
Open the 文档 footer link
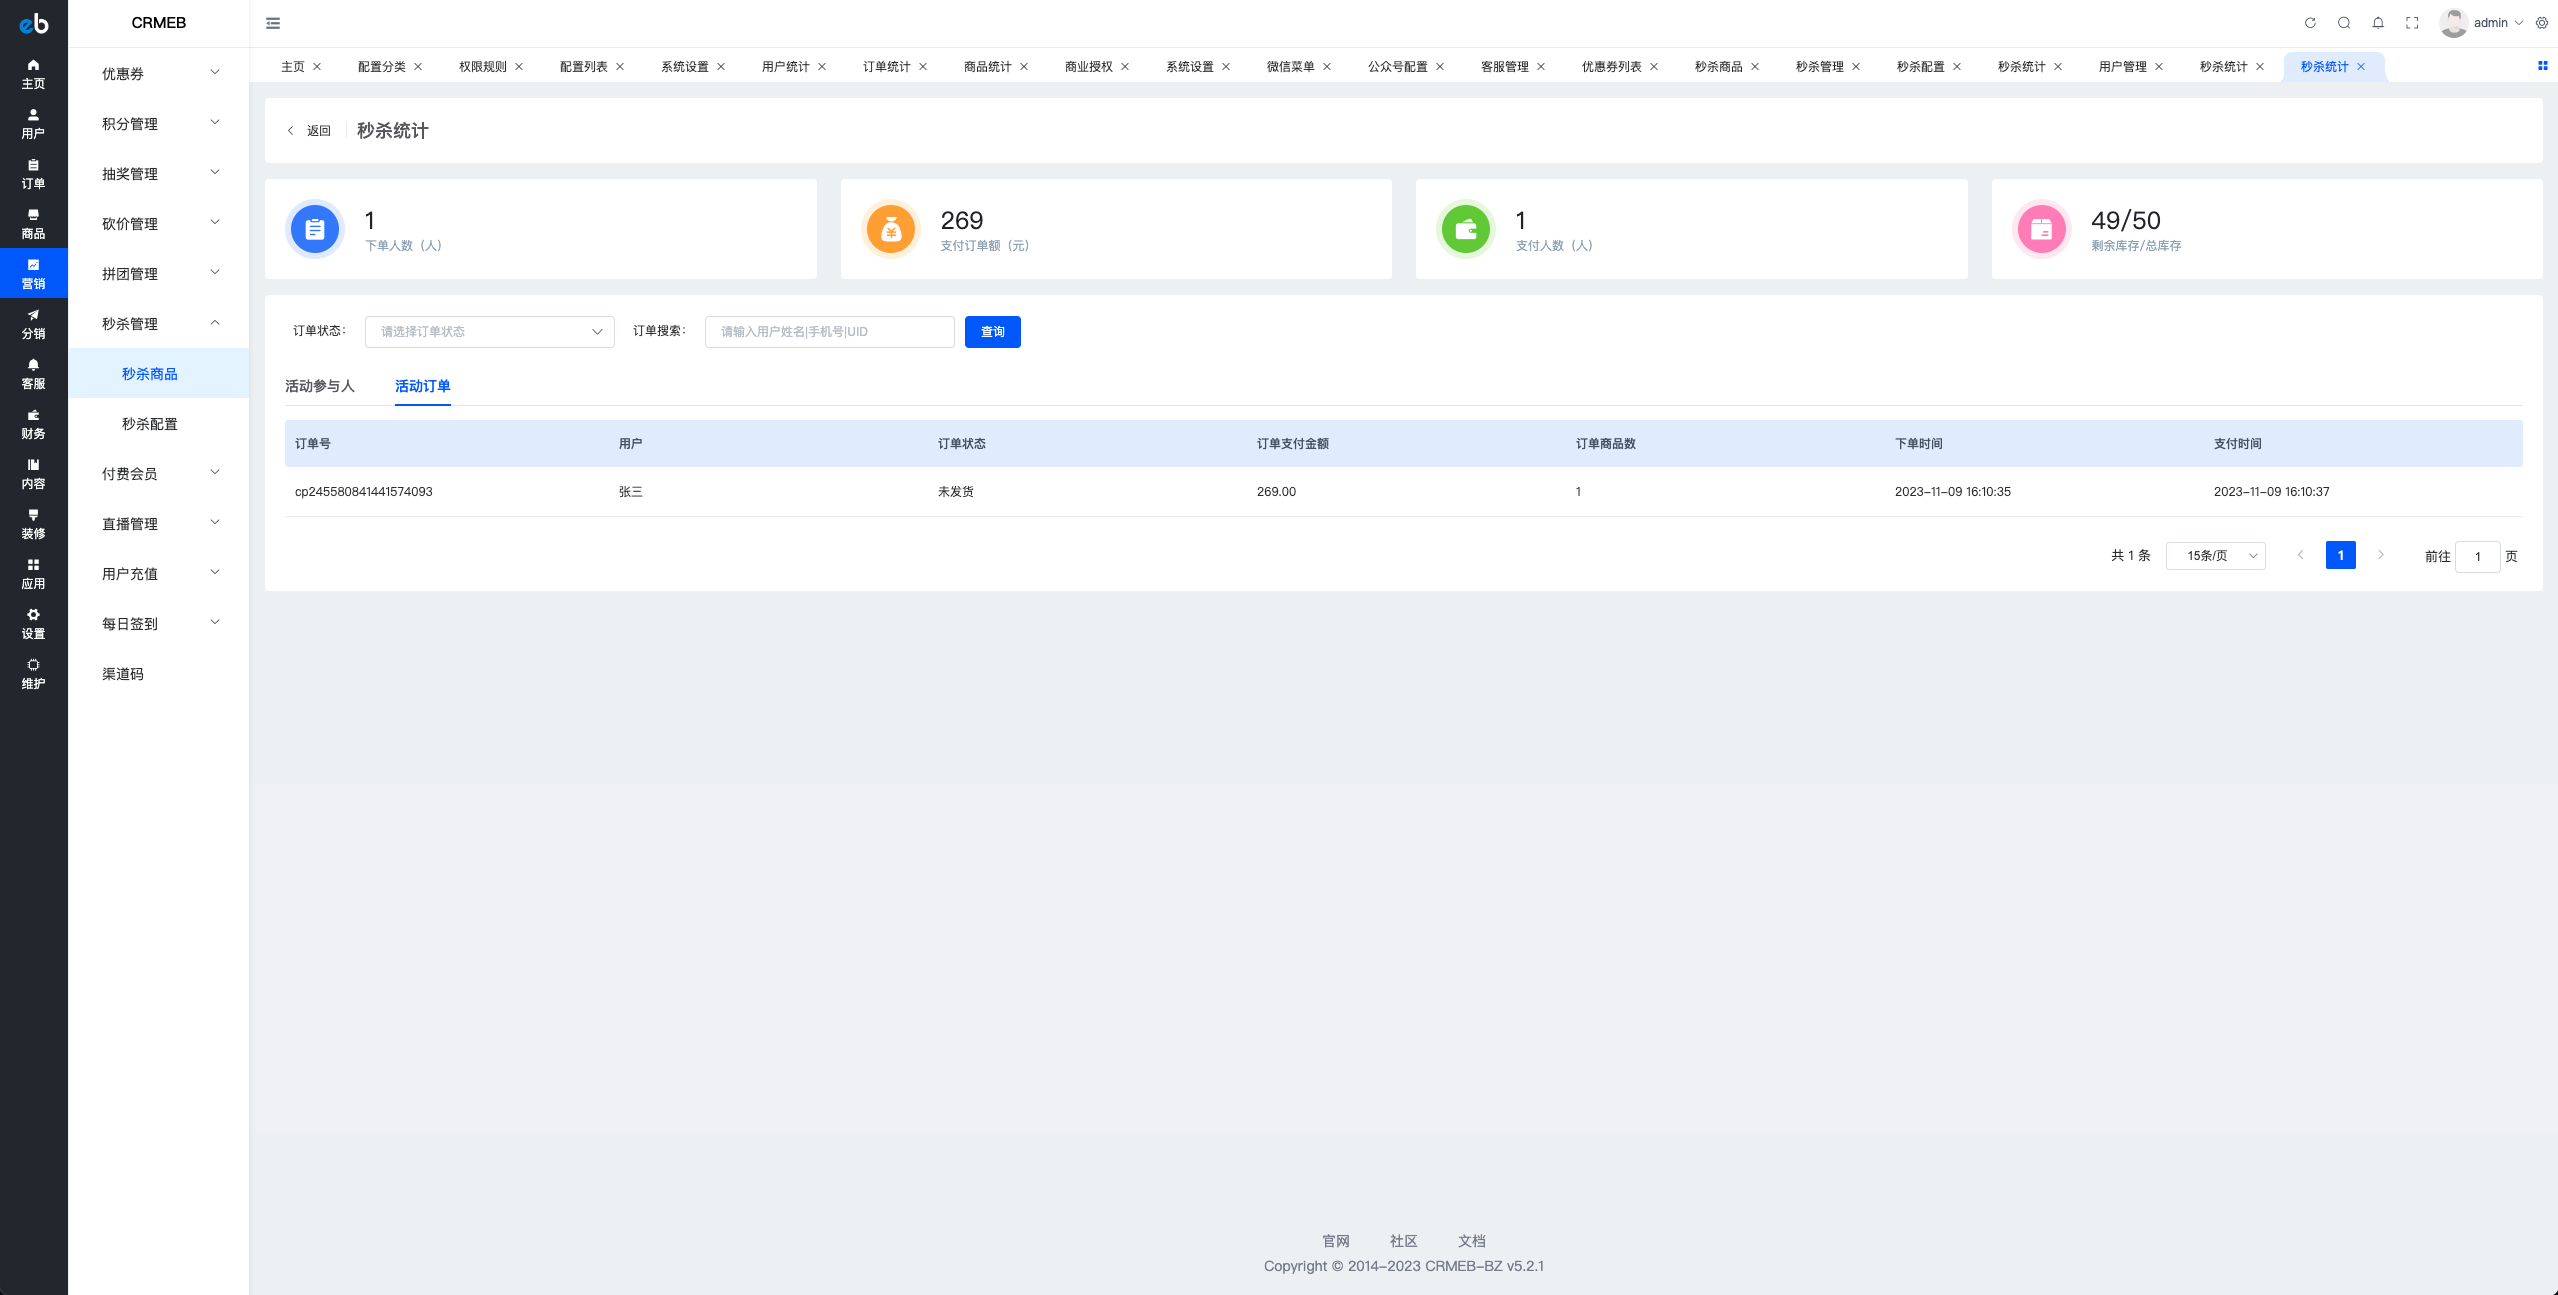coord(1471,1241)
